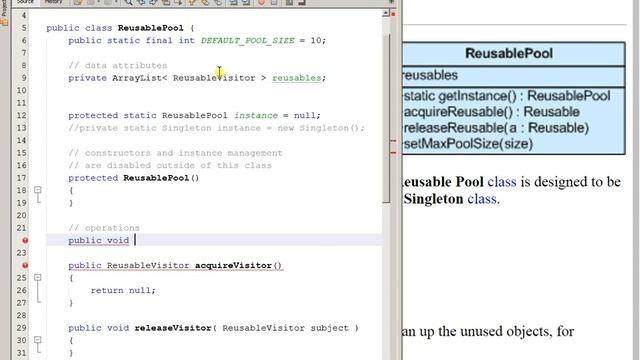
Task: Click 'ReusablePool()' constructor name on line 17
Action: [x=161, y=178]
